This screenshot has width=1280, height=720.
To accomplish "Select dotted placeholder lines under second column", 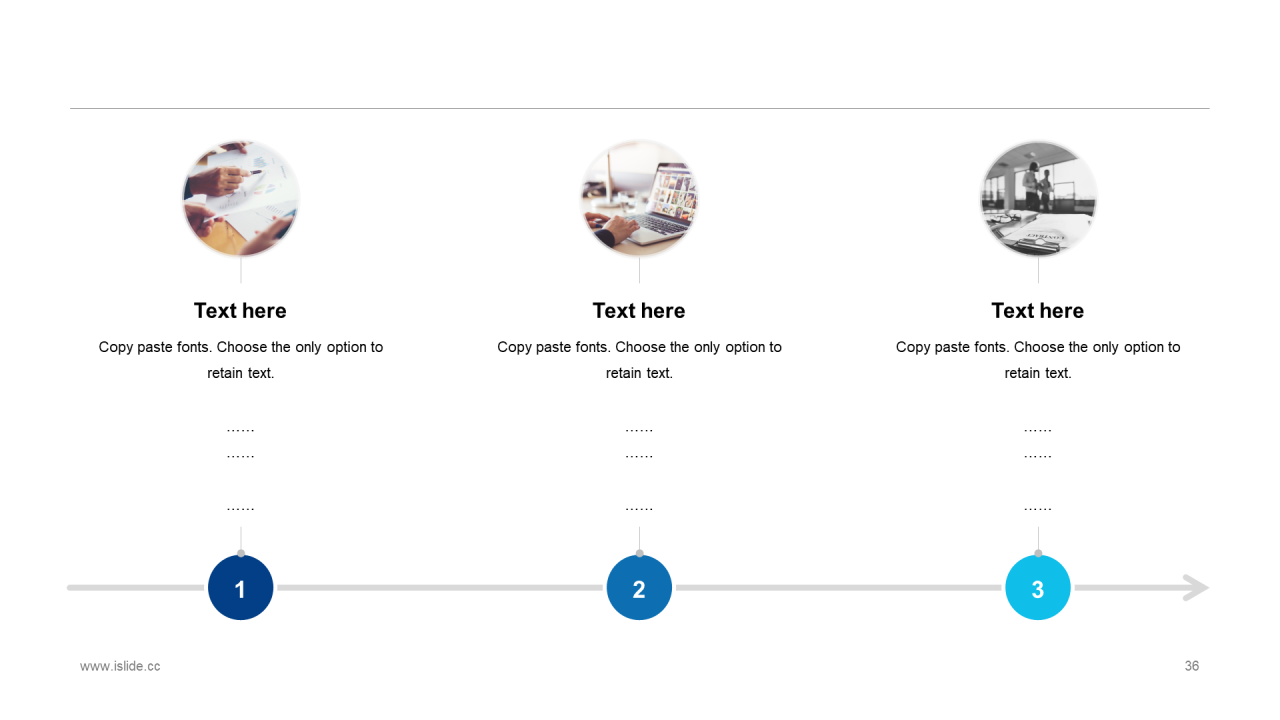I will click(x=639, y=469).
